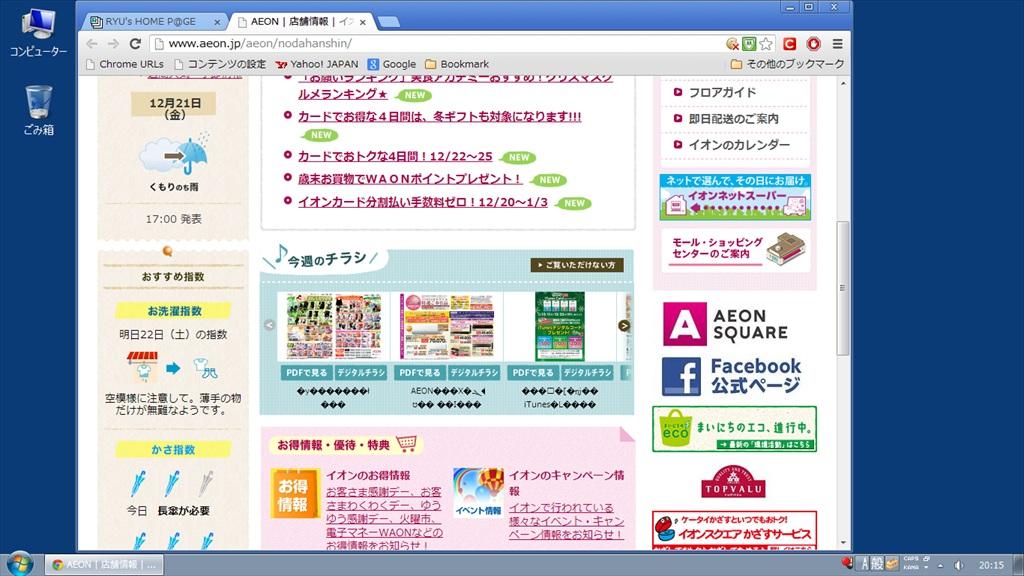The width and height of the screenshot is (1024, 576).
Task: Click scrollbar down arrow
Action: pyautogui.click(x=843, y=543)
